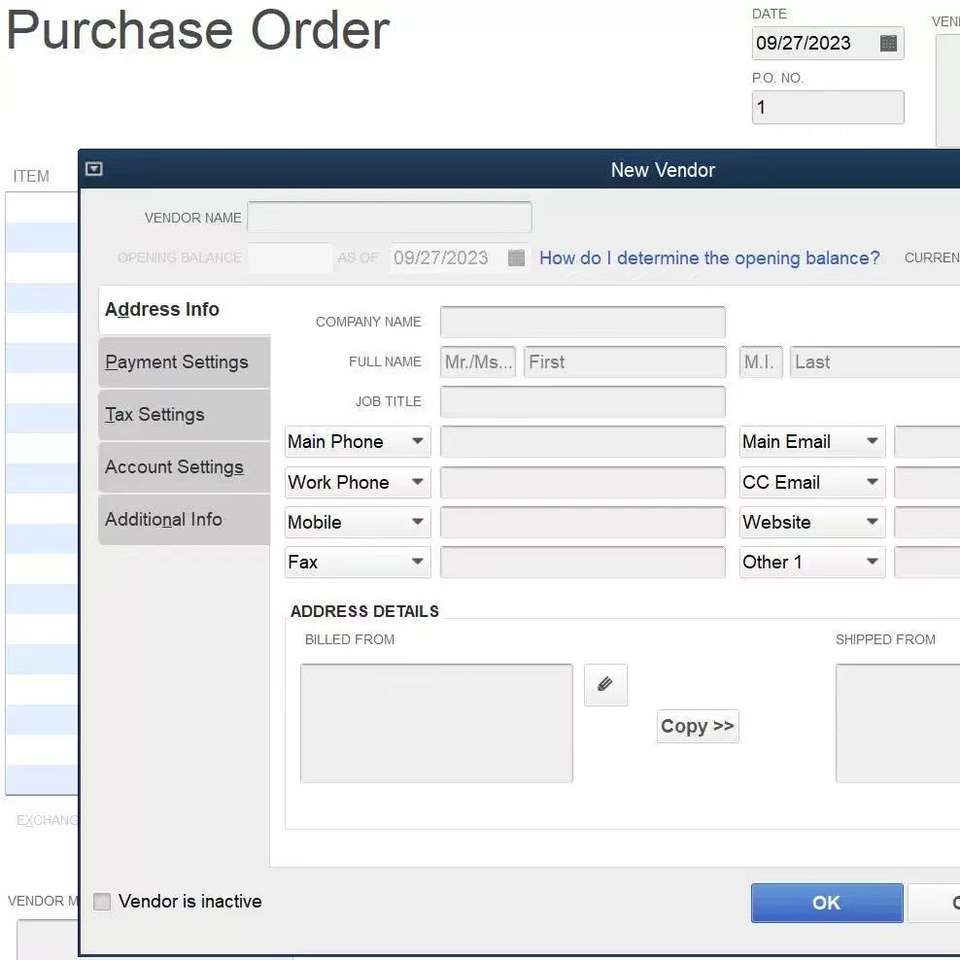Open the Website field type dropdown
Viewport: 960px width, 960px height.
872,522
